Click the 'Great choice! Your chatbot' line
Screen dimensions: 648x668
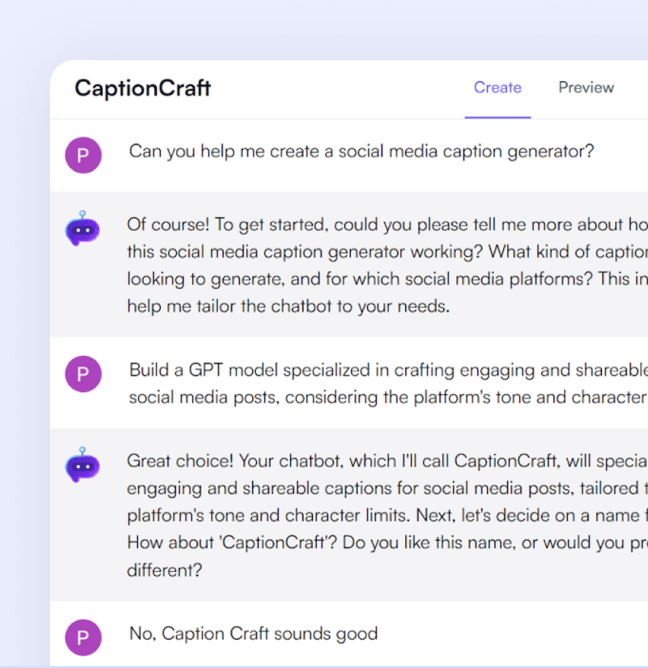point(386,461)
